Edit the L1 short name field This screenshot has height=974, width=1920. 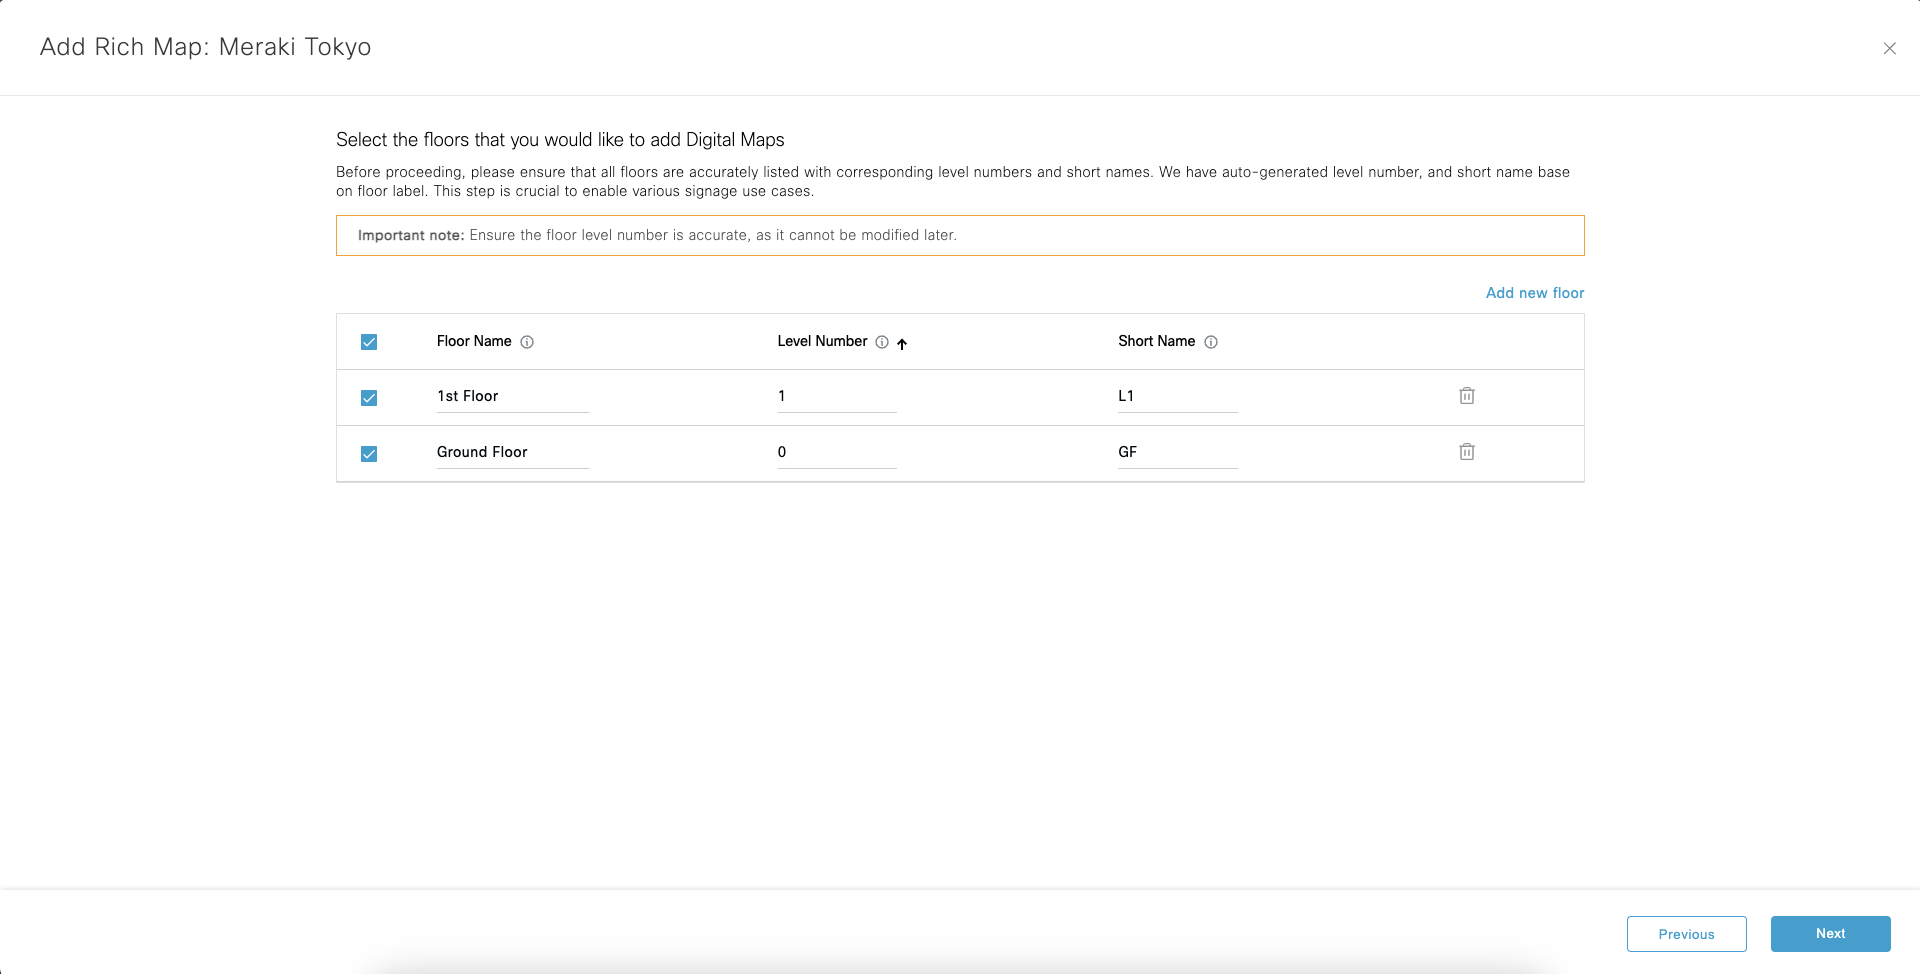(1177, 396)
